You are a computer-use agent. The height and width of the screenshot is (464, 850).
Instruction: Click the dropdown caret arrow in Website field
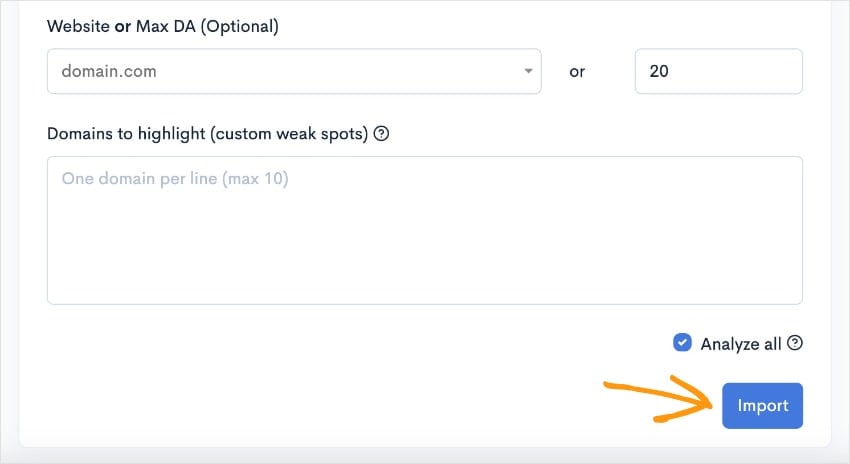click(528, 72)
